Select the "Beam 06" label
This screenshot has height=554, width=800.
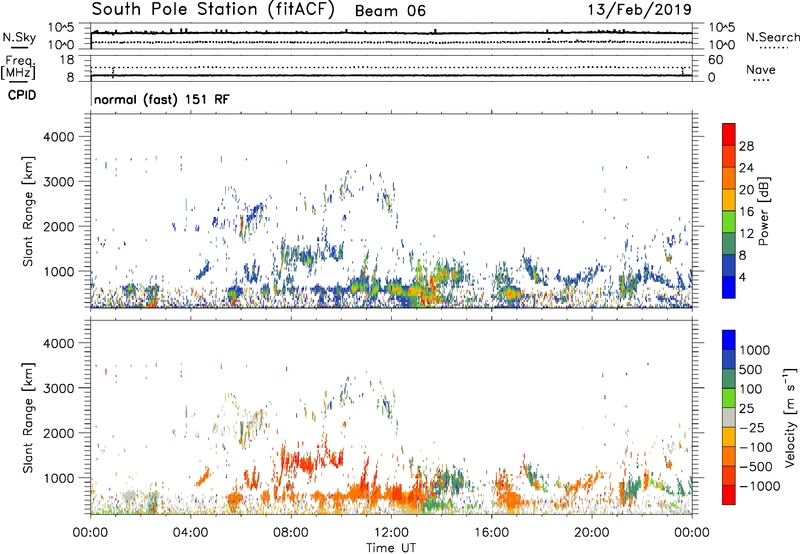tap(390, 11)
